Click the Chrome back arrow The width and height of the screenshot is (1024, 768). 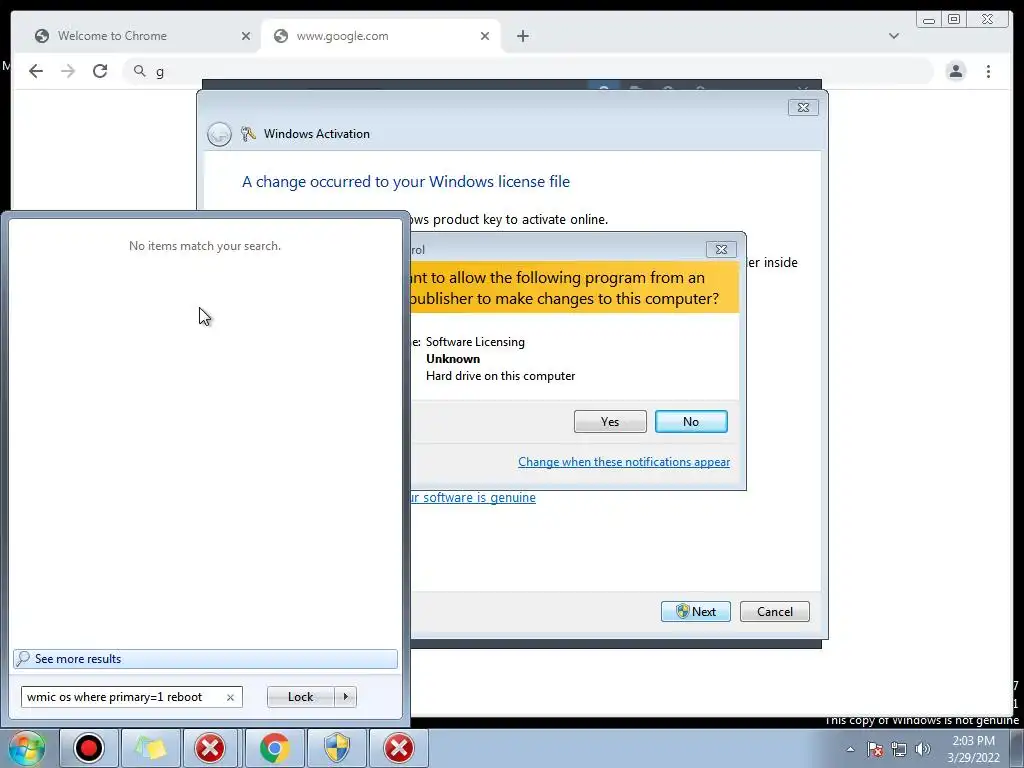coord(36,71)
